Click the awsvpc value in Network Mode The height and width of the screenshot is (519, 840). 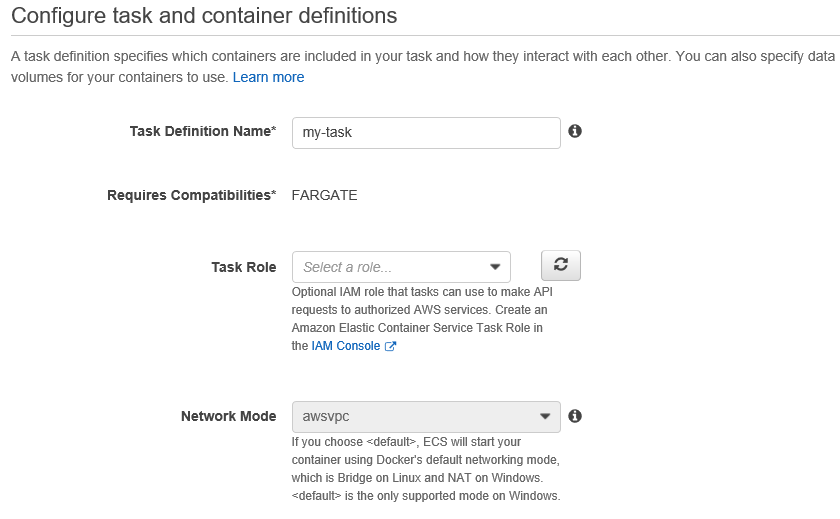[325, 416]
